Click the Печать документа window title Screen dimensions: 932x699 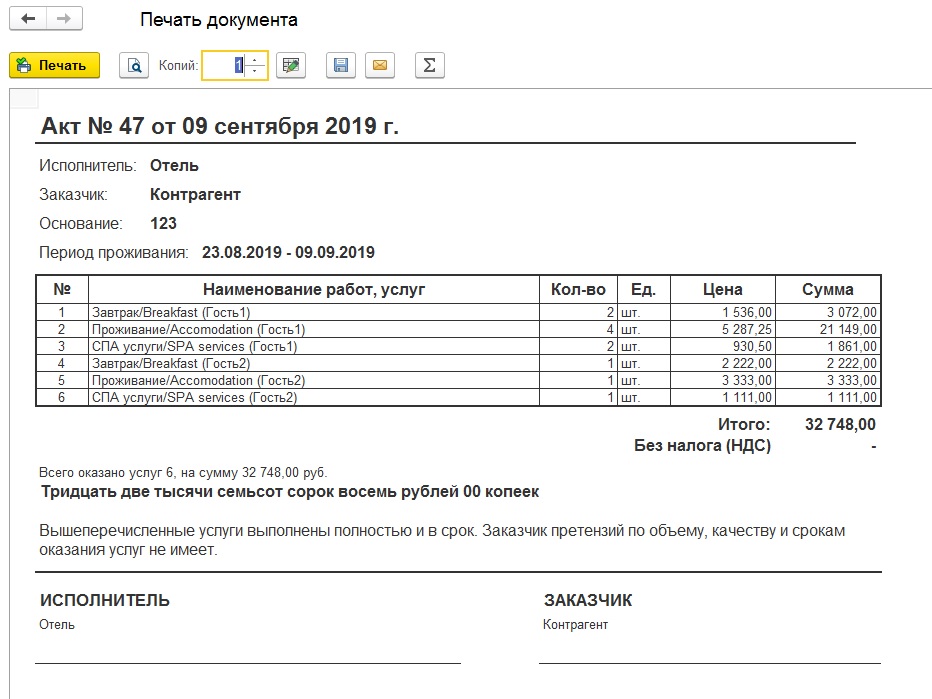coord(219,20)
